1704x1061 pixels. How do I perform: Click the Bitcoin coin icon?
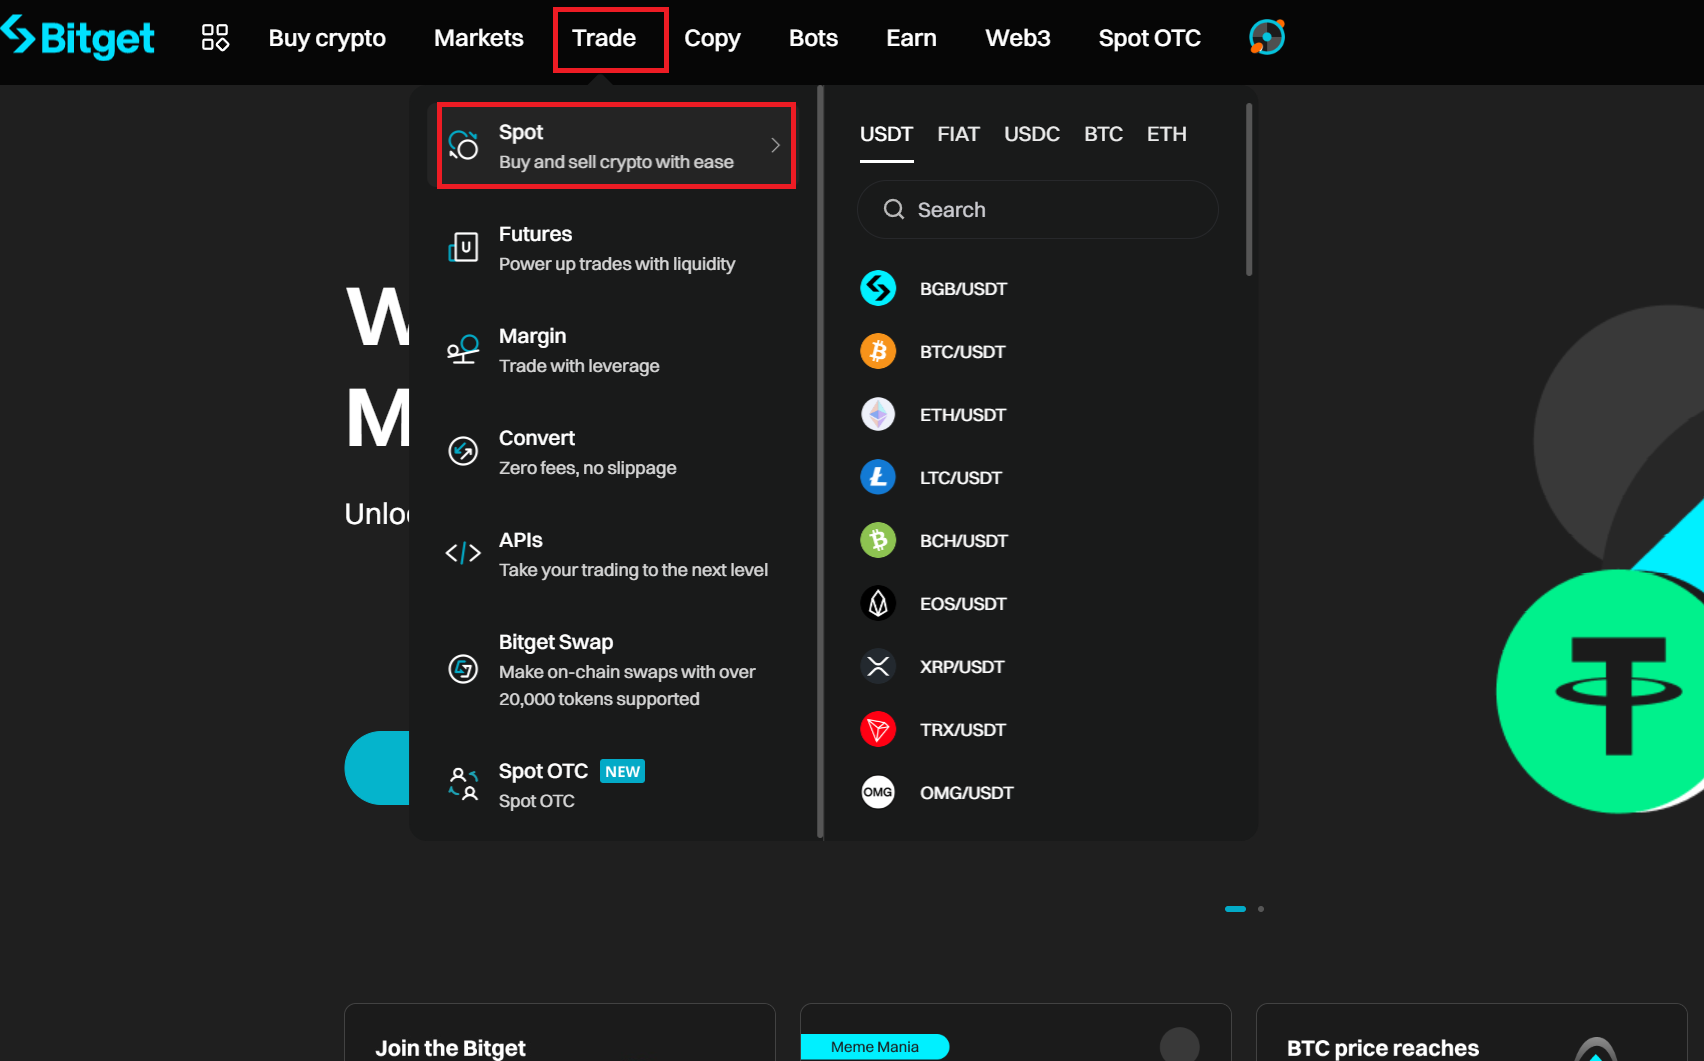(x=878, y=351)
